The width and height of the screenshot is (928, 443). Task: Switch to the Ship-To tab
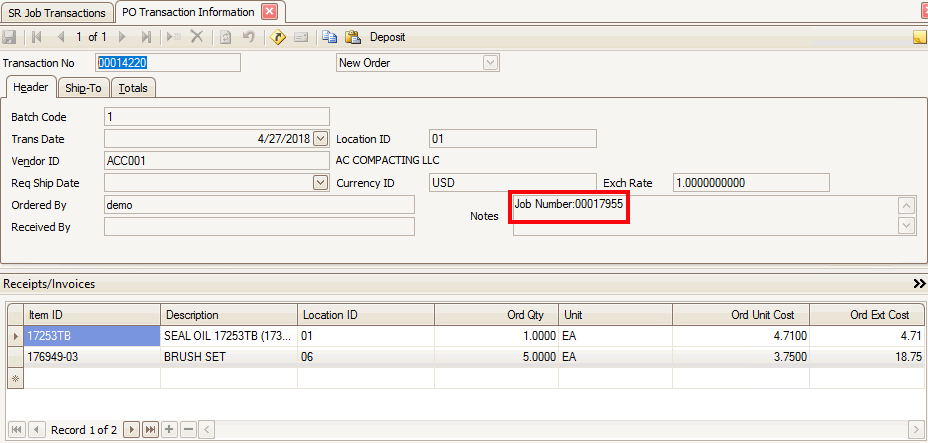tap(83, 88)
